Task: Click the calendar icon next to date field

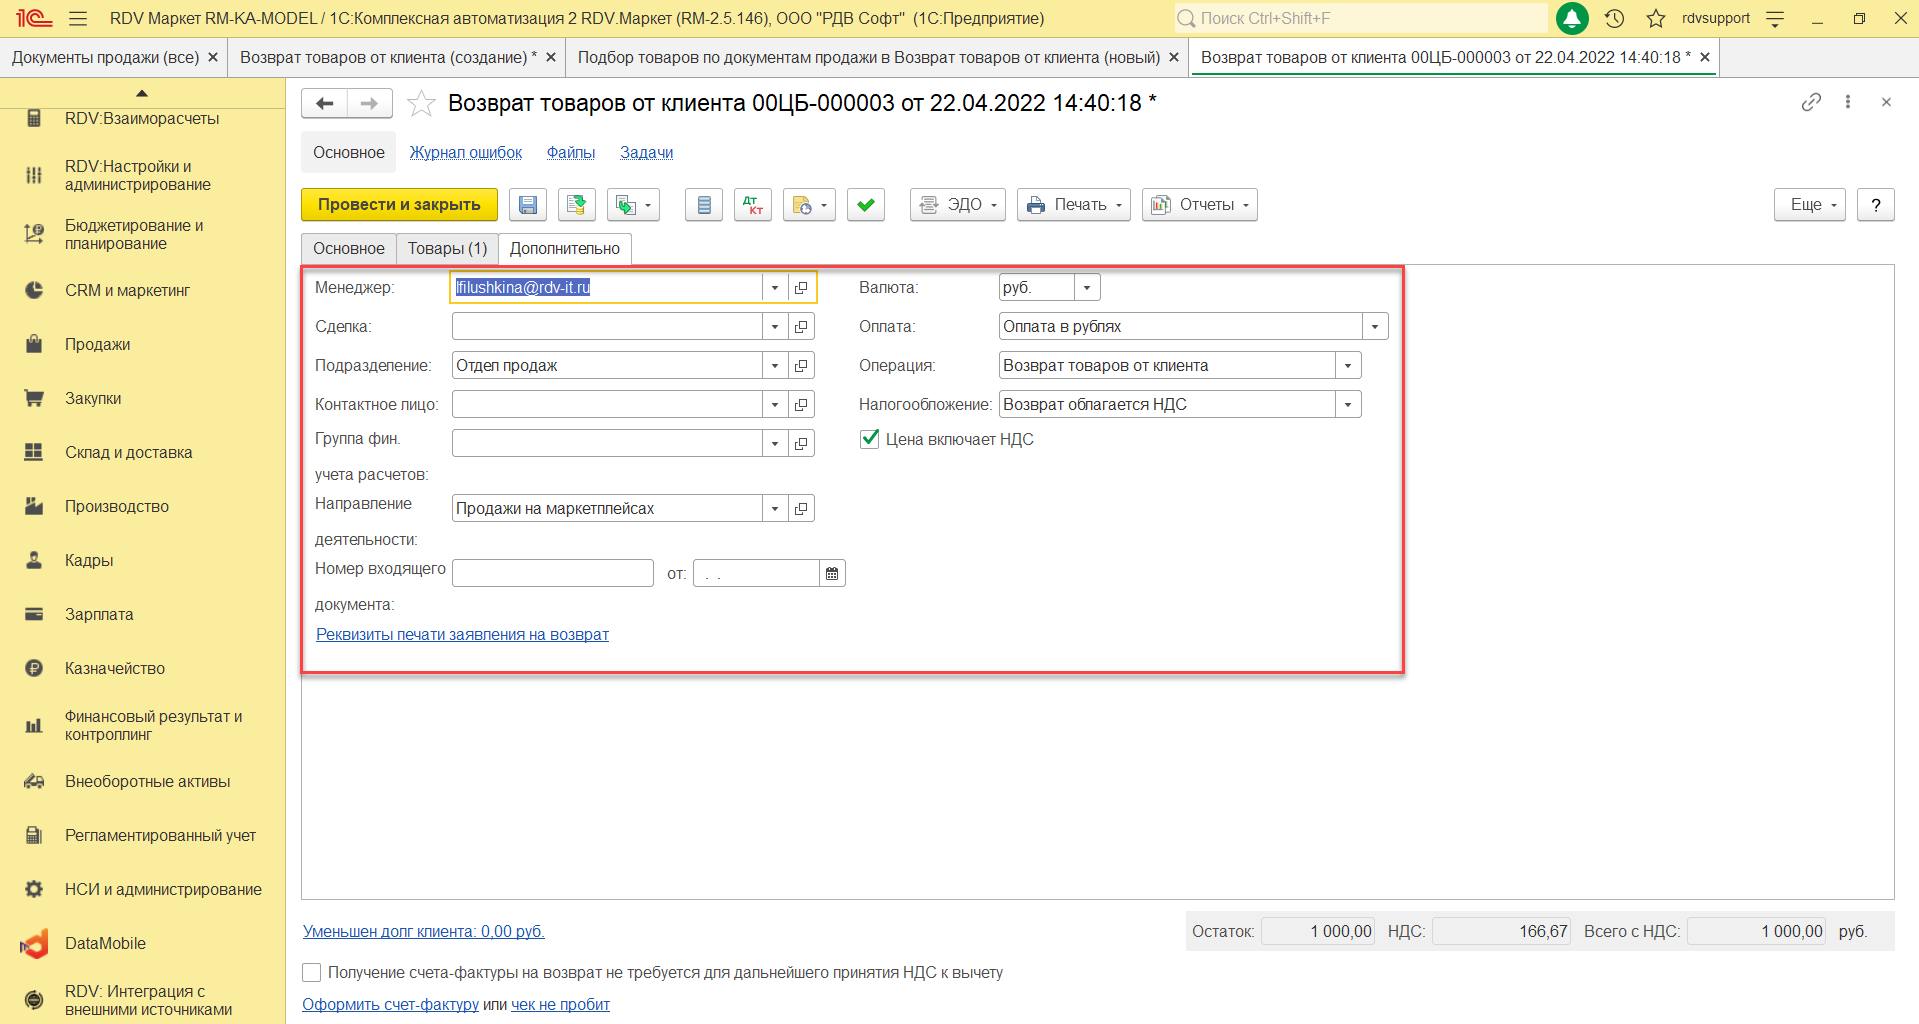Action: pyautogui.click(x=832, y=574)
